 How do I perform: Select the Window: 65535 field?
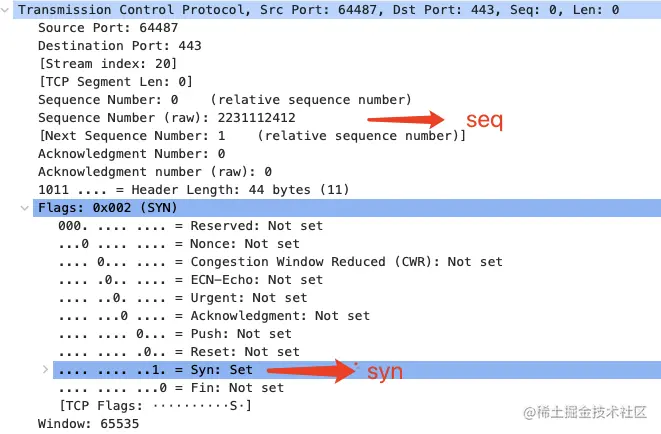coord(89,423)
